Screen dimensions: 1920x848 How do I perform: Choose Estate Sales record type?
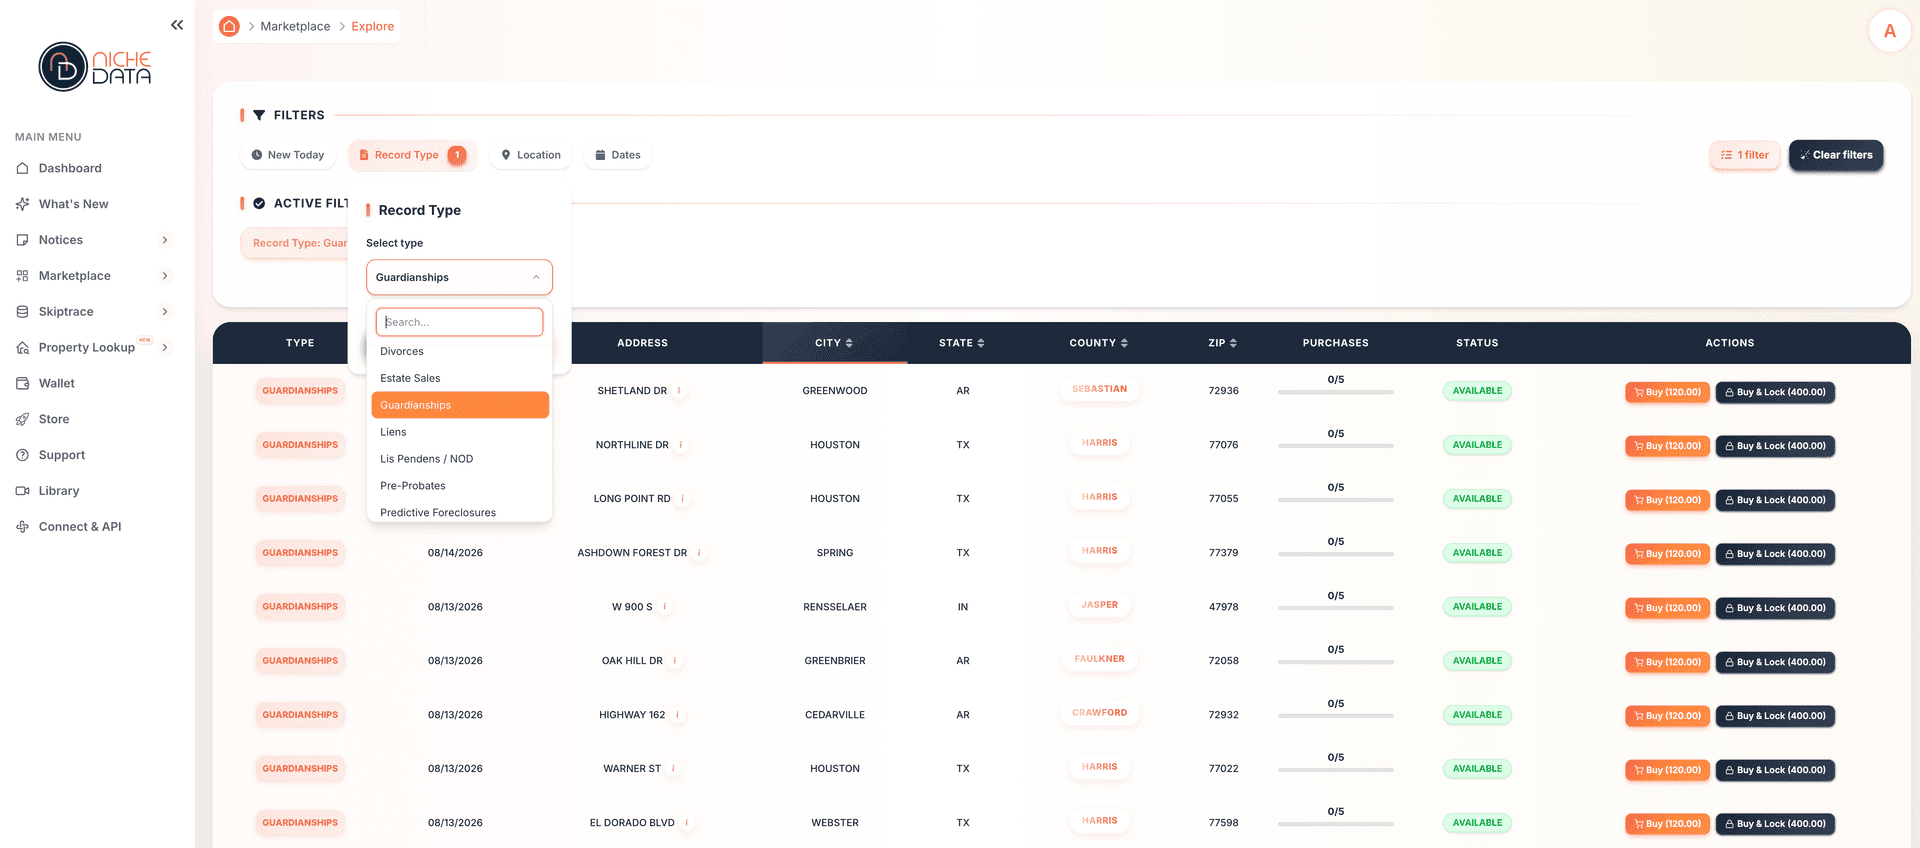click(460, 378)
